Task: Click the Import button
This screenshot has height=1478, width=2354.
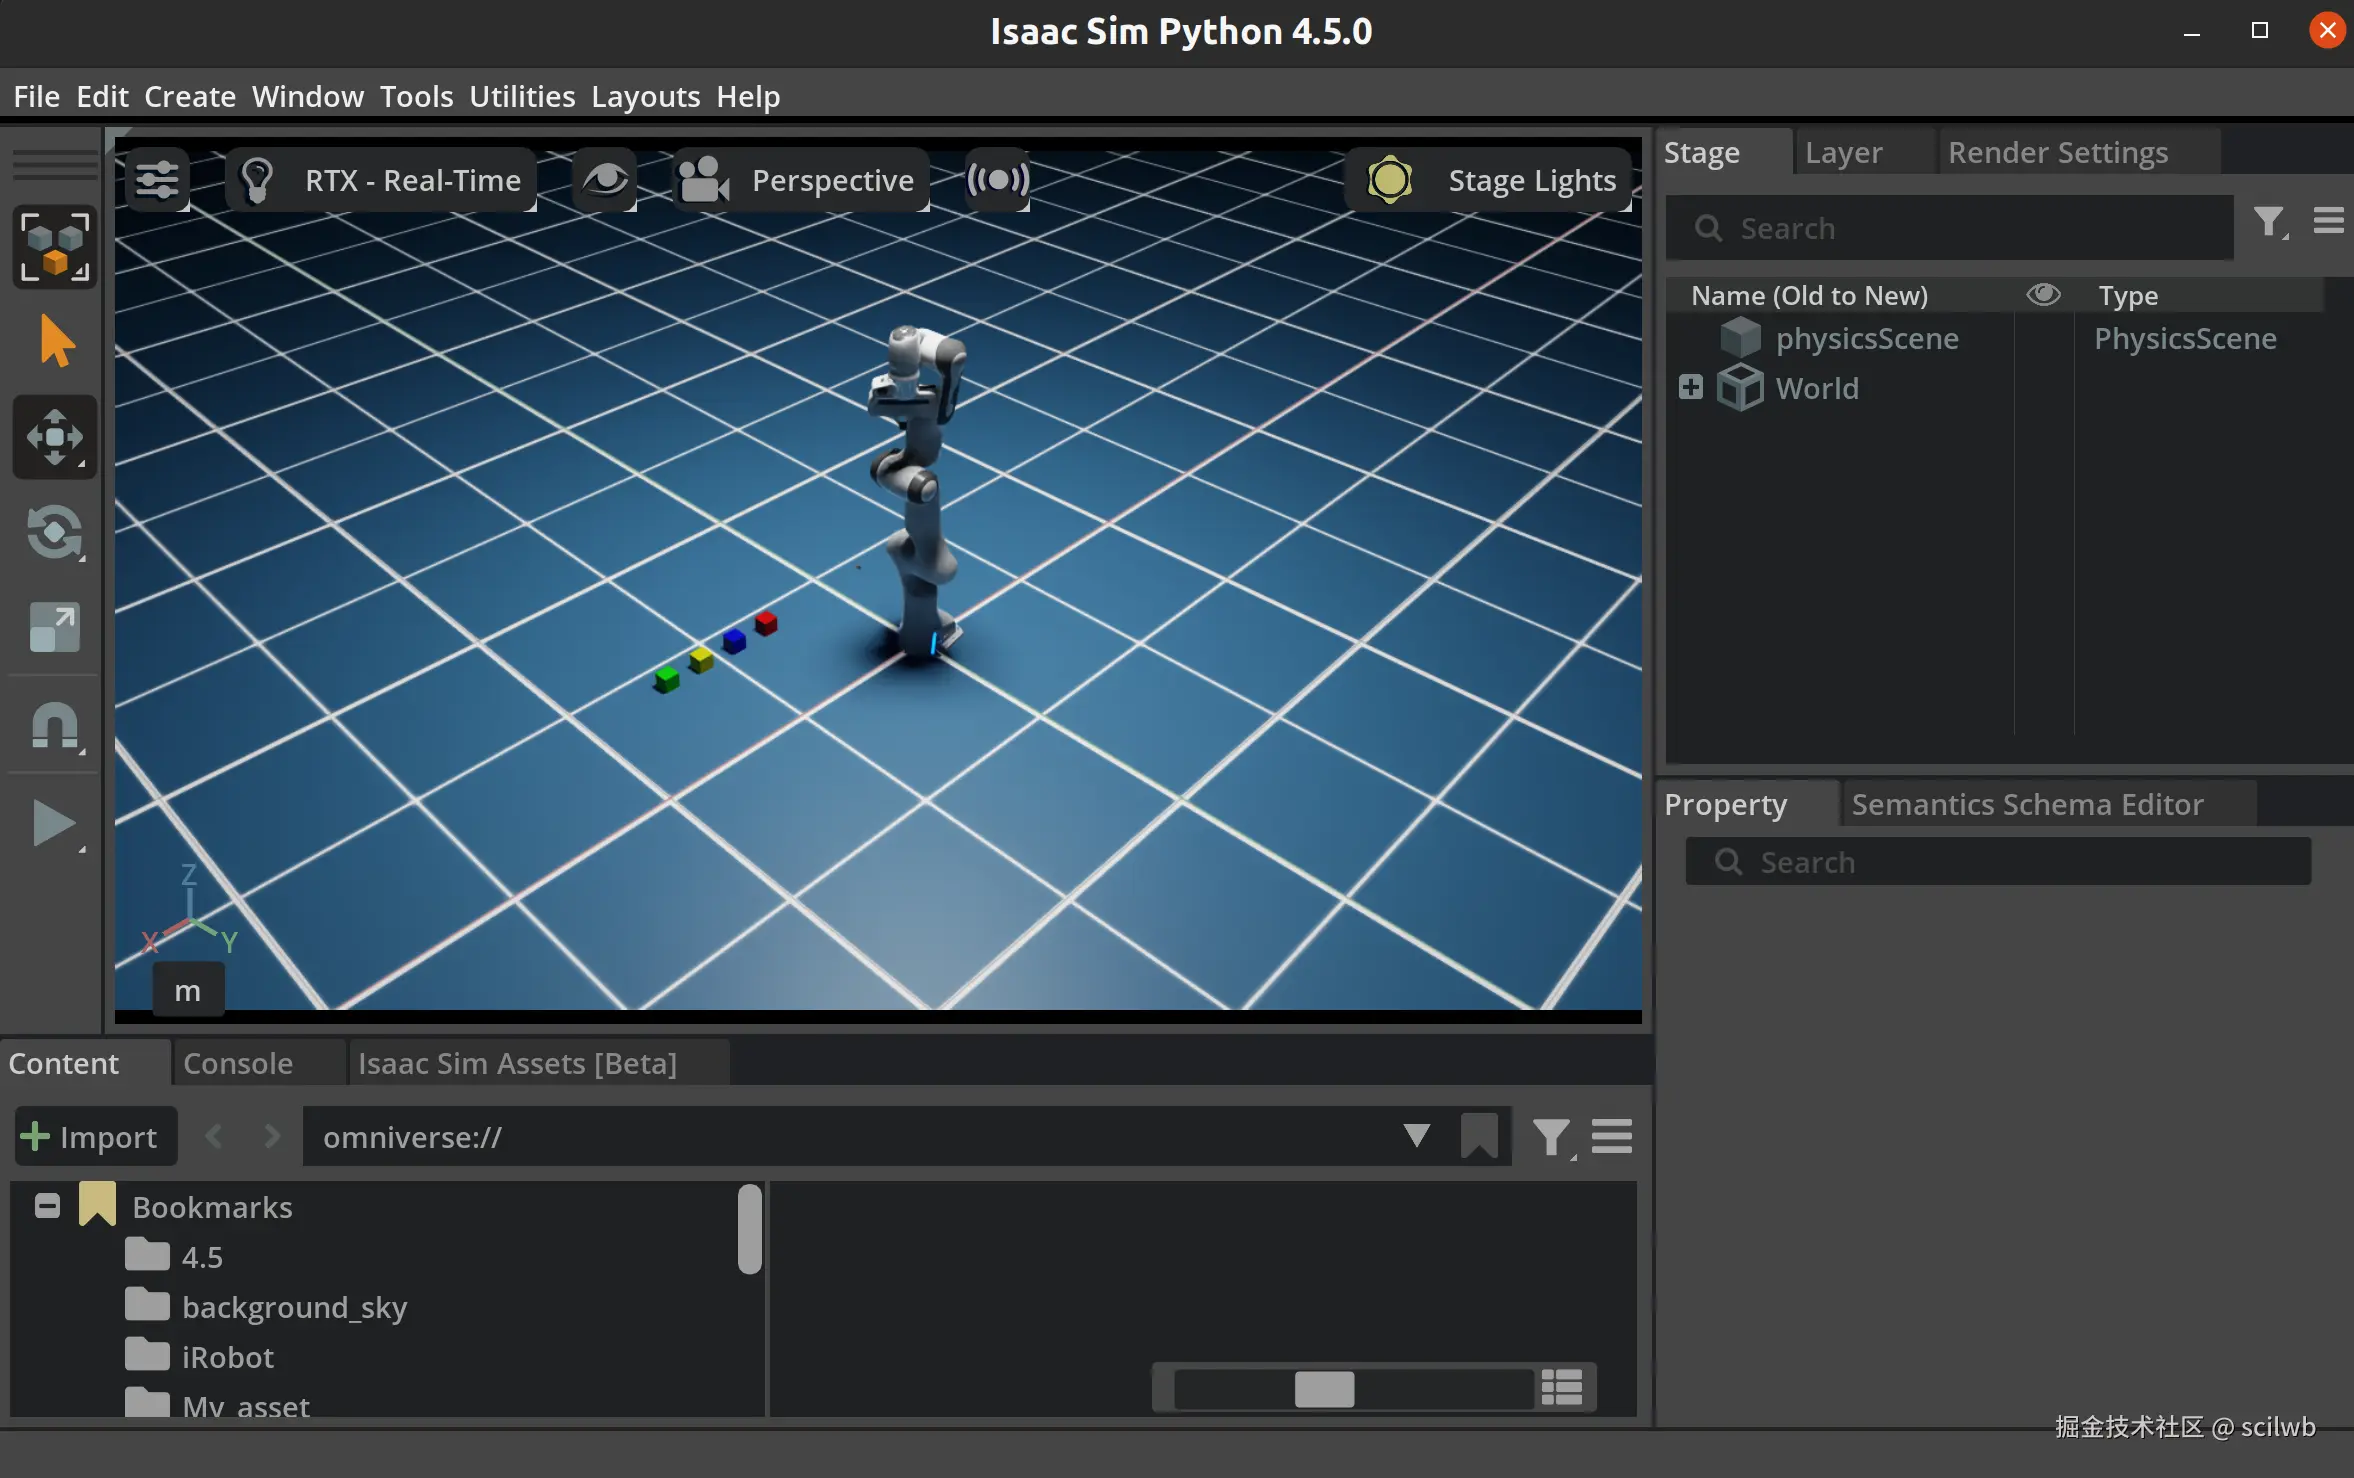Action: (x=95, y=1136)
